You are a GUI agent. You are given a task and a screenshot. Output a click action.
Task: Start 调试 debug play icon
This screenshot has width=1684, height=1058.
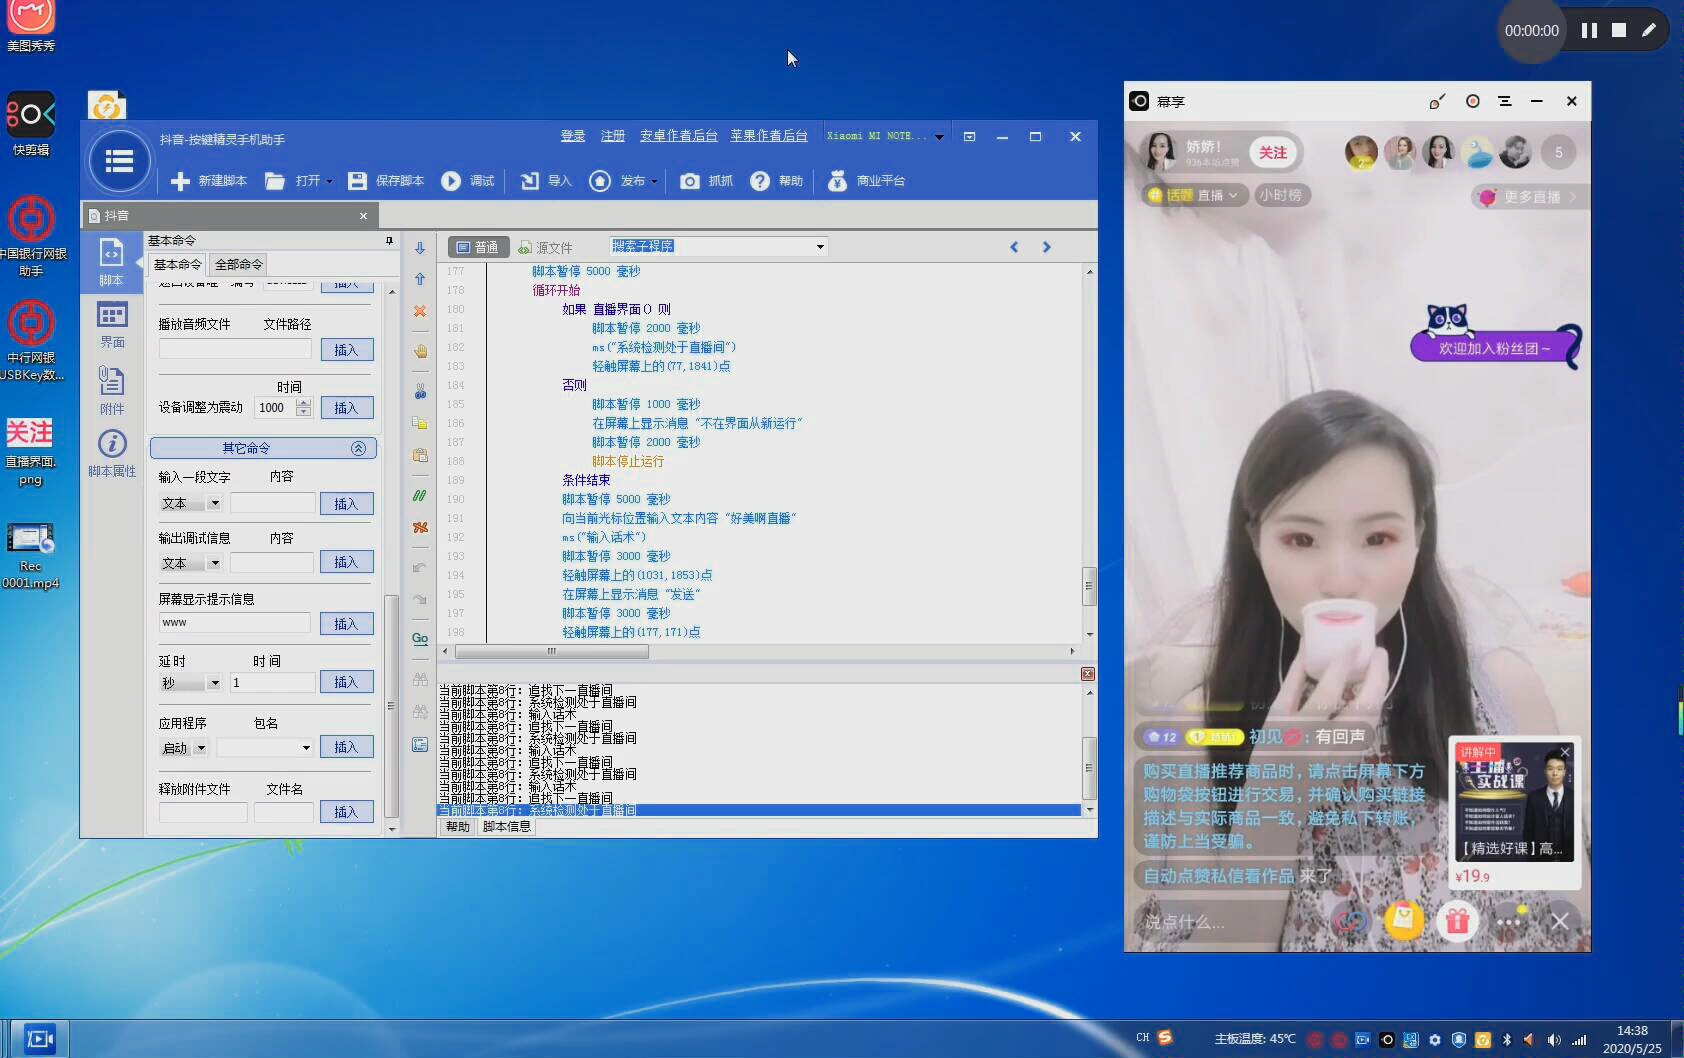[x=451, y=181]
